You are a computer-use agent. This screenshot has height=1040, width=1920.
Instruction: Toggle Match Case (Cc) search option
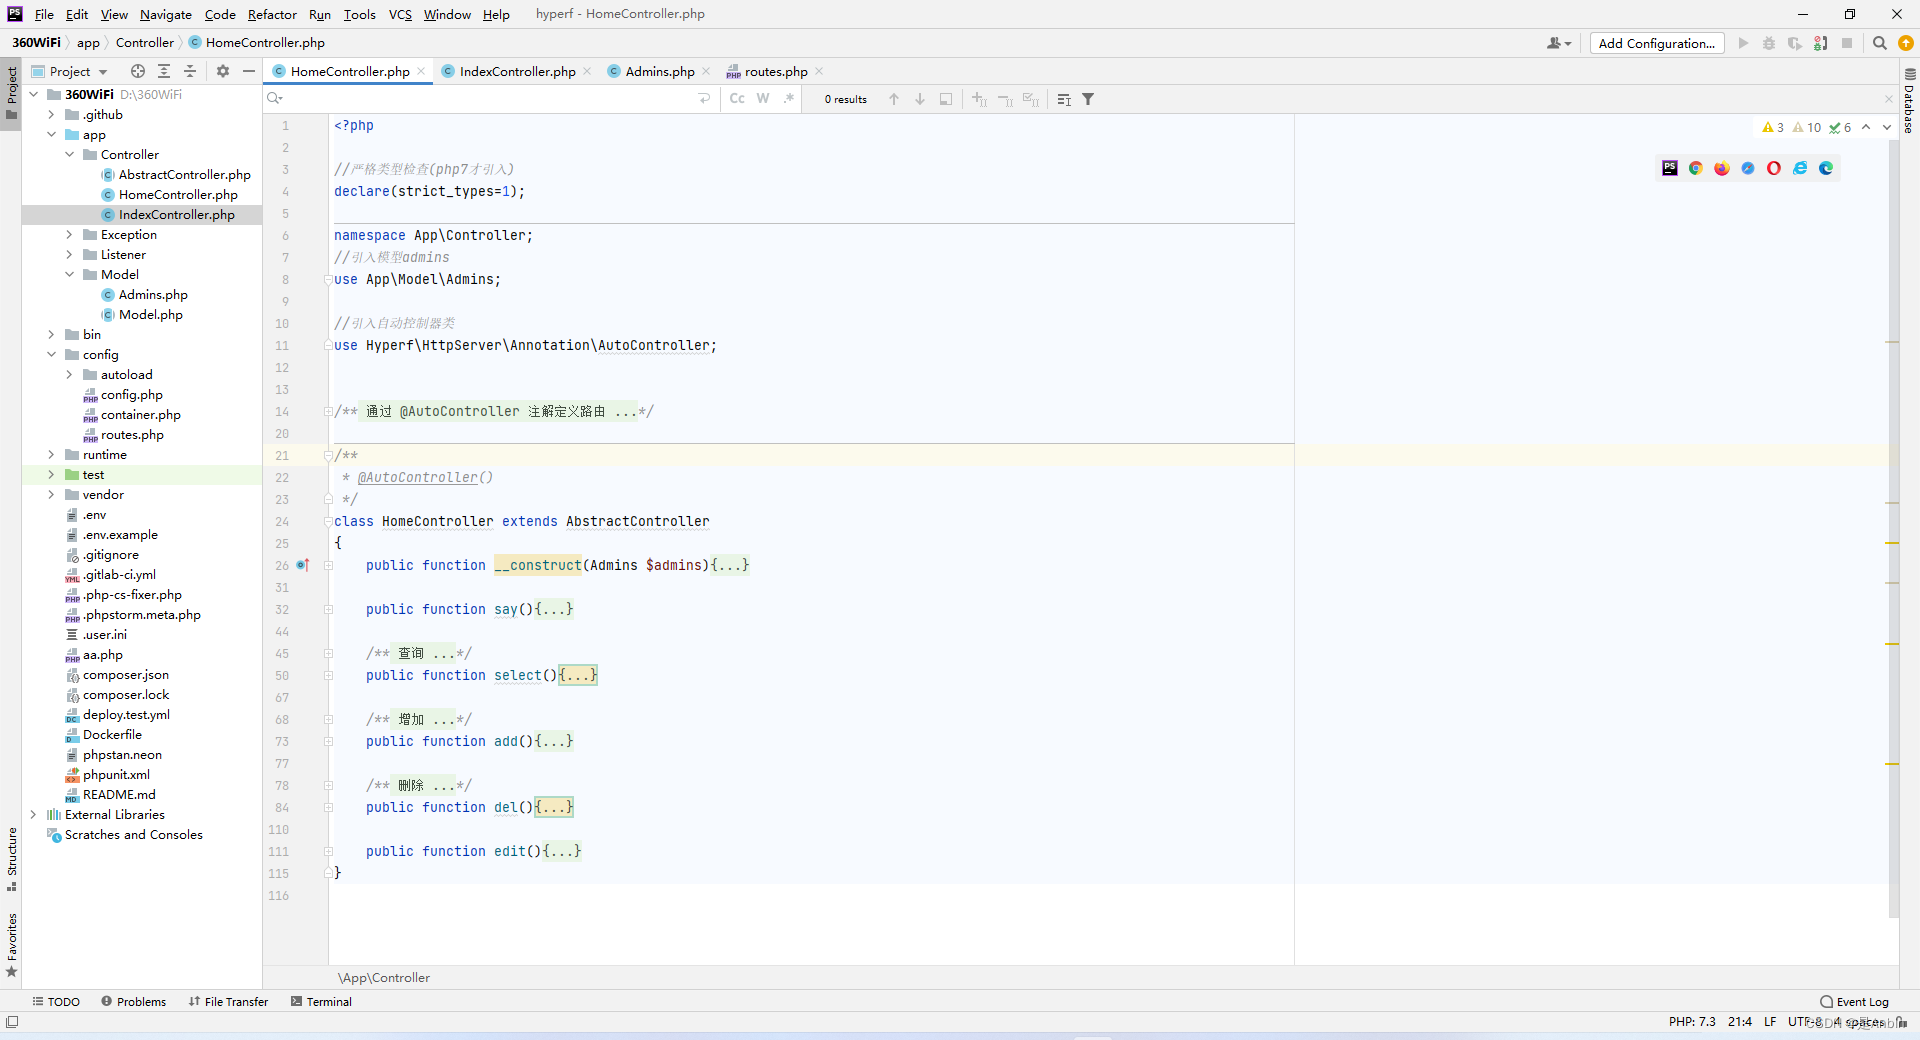[x=737, y=99]
